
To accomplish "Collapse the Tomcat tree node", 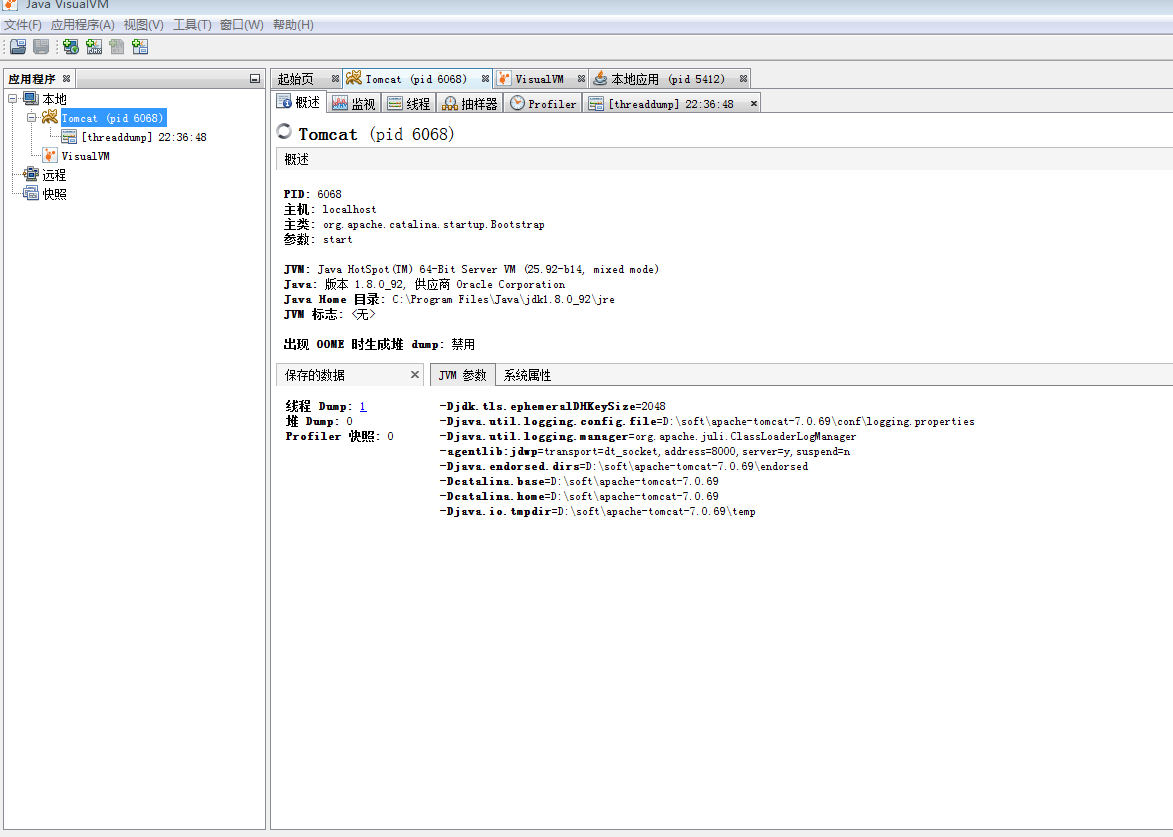I will point(31,117).
